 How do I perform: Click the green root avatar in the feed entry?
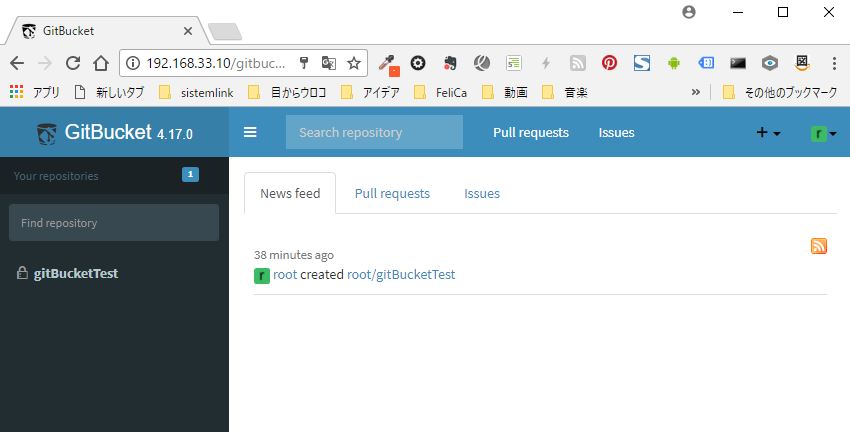point(262,275)
